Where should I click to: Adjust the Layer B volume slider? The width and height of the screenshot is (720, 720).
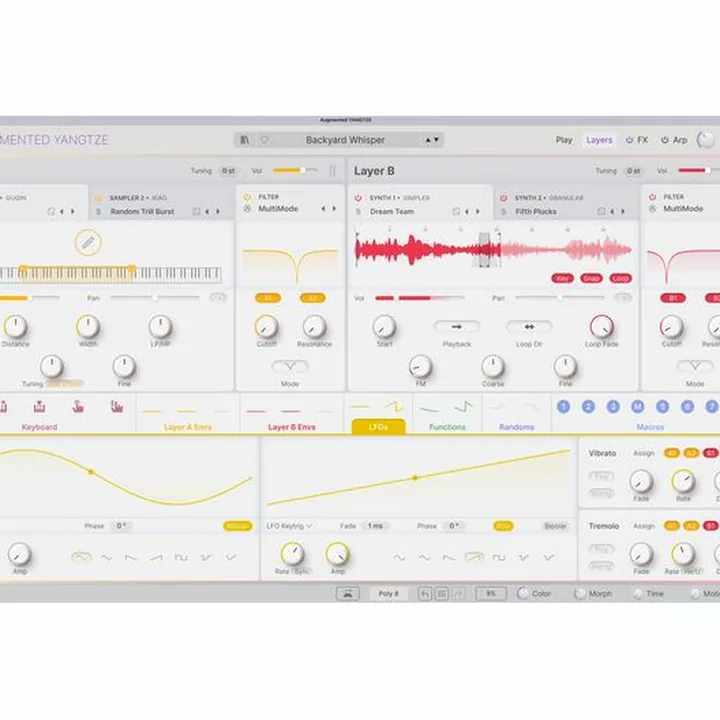[698, 170]
